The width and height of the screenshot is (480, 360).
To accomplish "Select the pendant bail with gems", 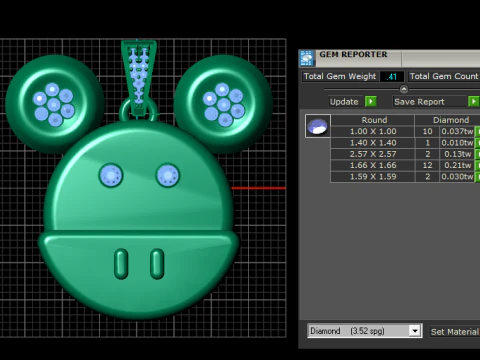I will pyautogui.click(x=139, y=78).
